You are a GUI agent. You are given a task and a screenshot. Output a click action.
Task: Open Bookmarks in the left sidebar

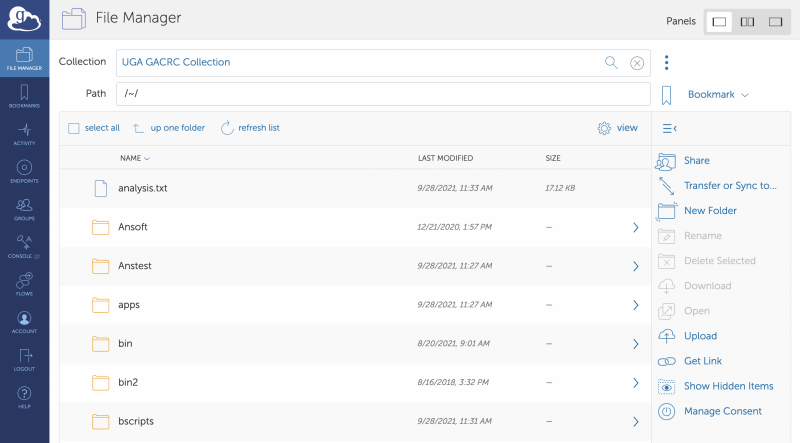[24, 96]
